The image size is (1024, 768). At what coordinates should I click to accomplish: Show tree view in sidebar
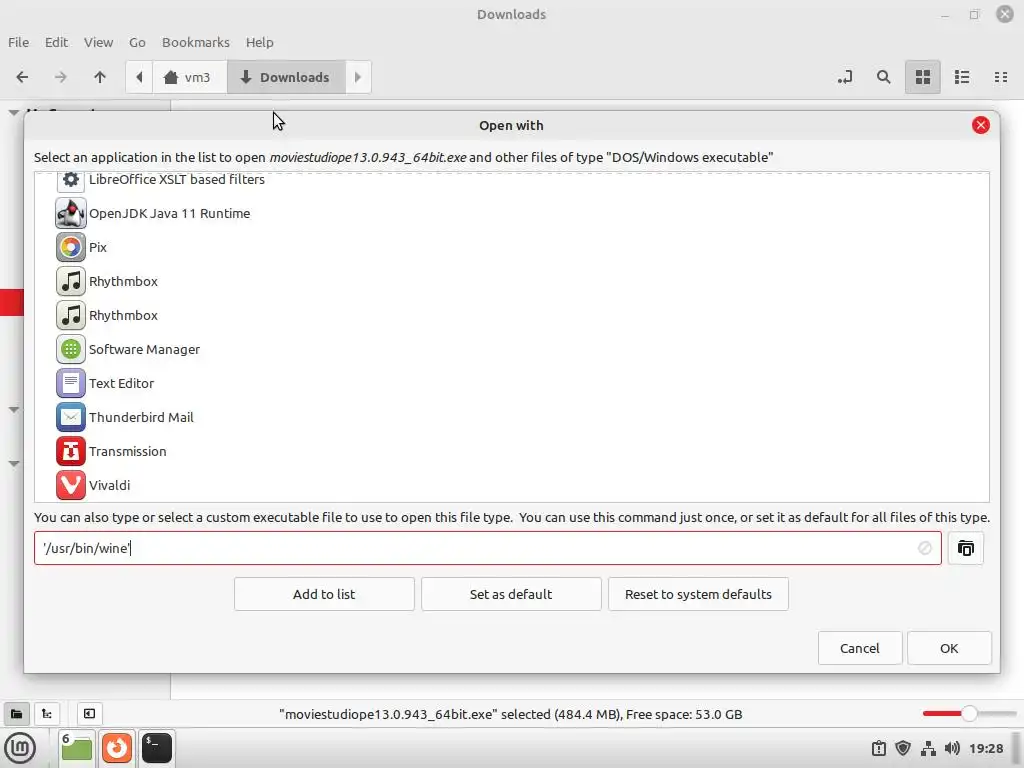(x=46, y=714)
